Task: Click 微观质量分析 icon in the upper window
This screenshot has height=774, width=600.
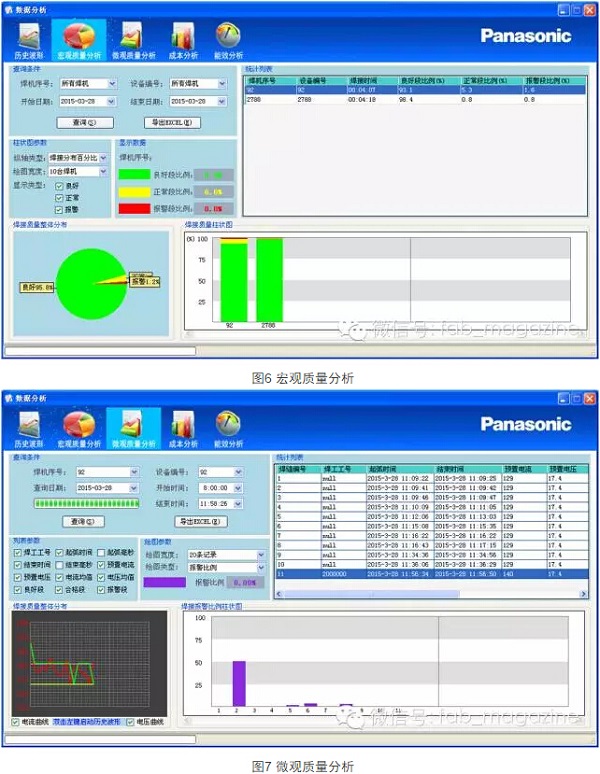Action: coord(131,37)
